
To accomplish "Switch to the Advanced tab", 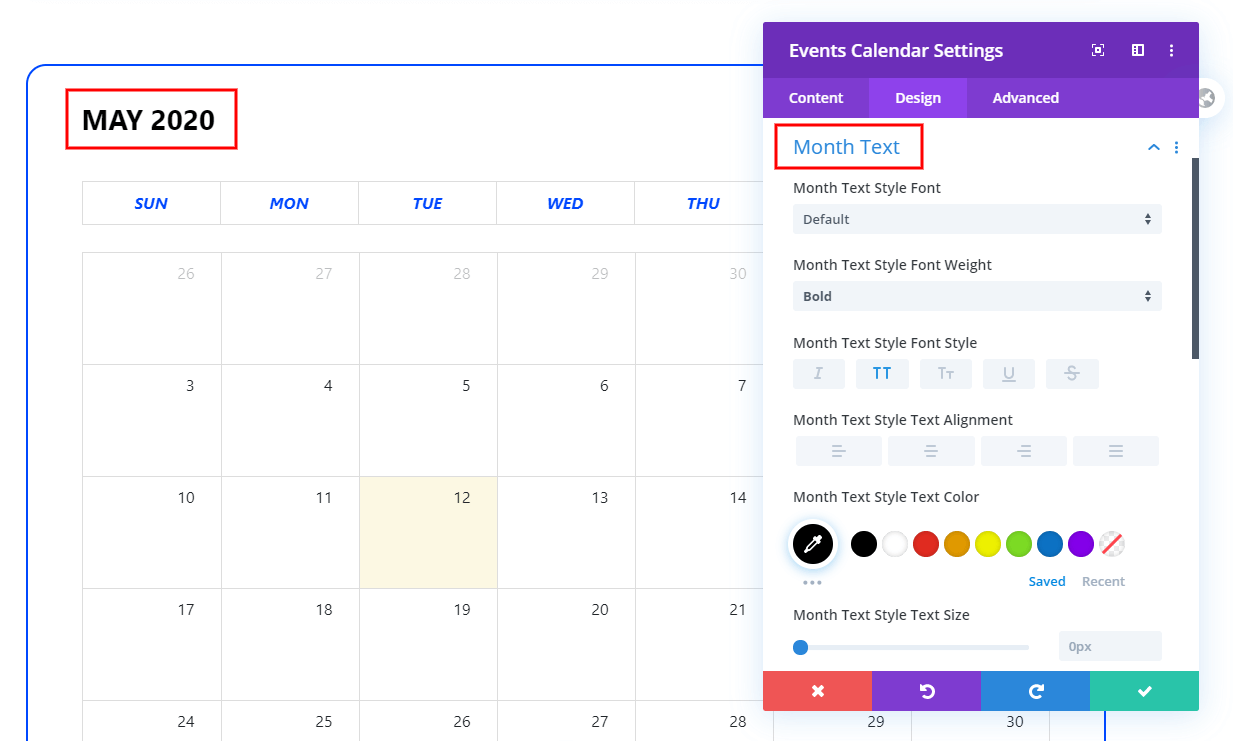I will coord(1025,98).
